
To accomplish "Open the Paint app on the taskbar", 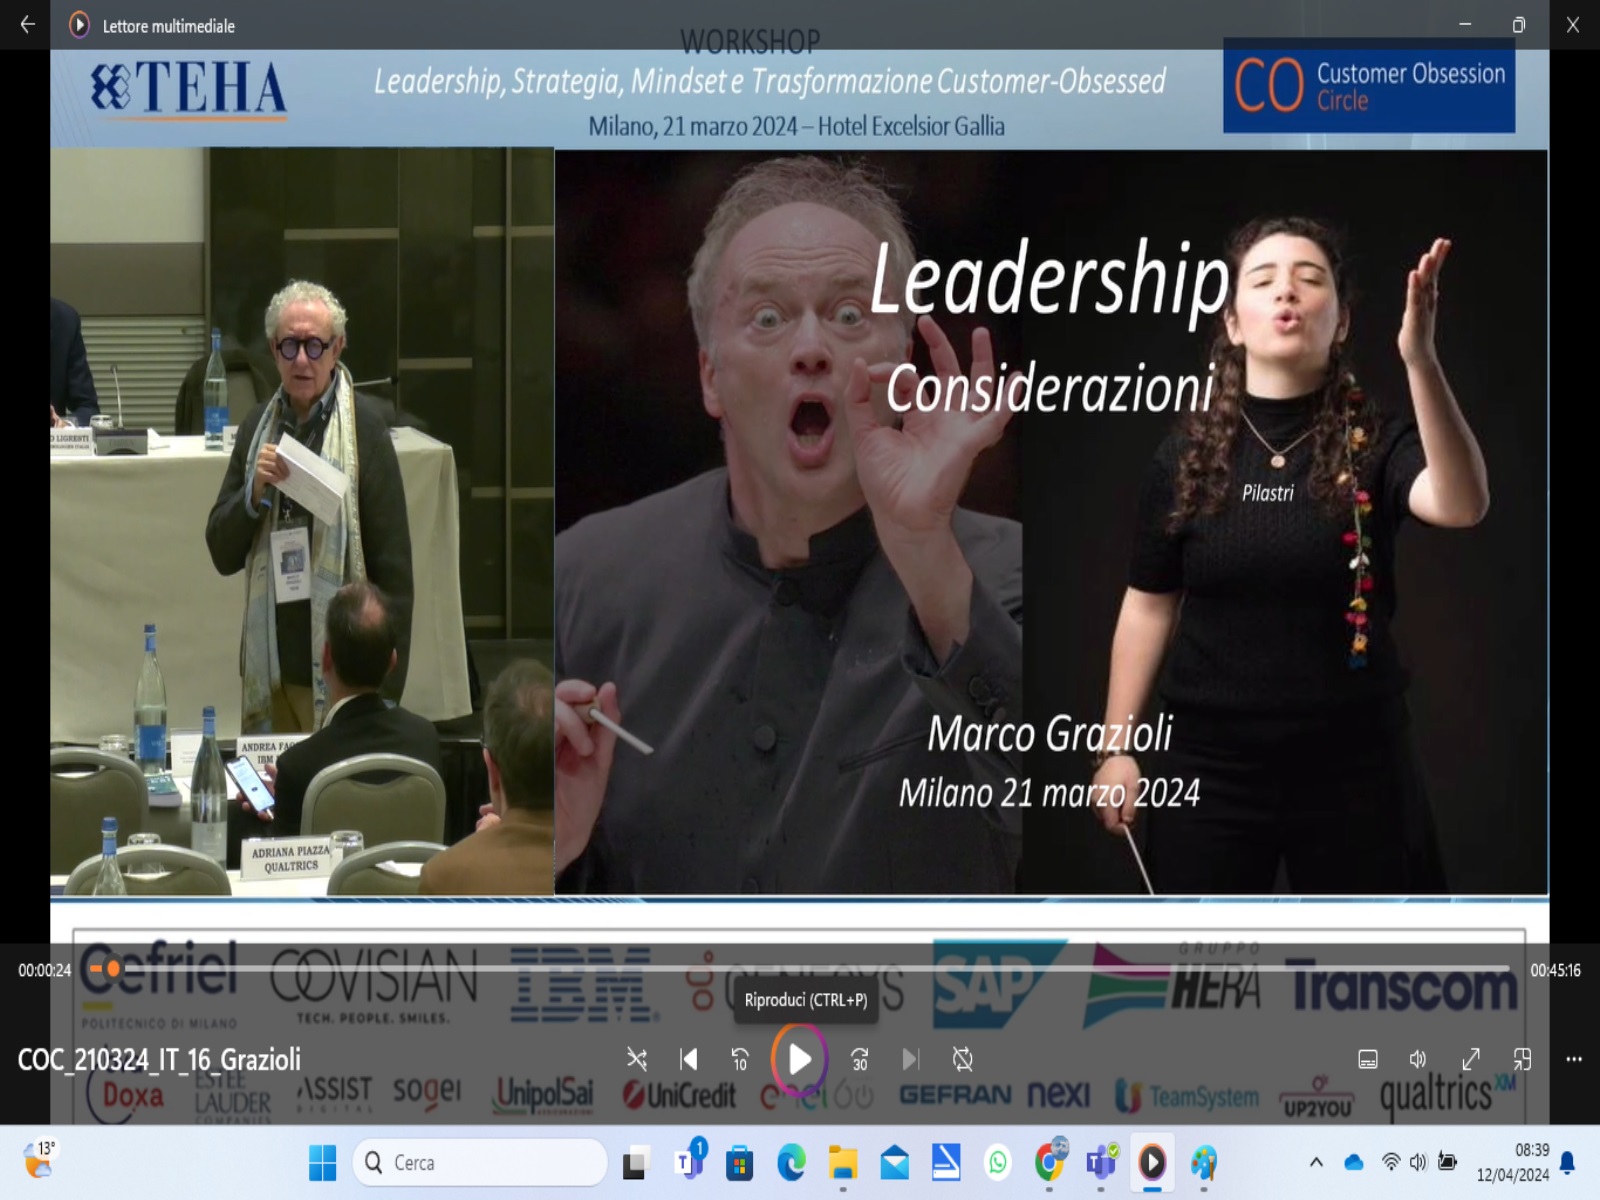I will tap(1204, 1163).
